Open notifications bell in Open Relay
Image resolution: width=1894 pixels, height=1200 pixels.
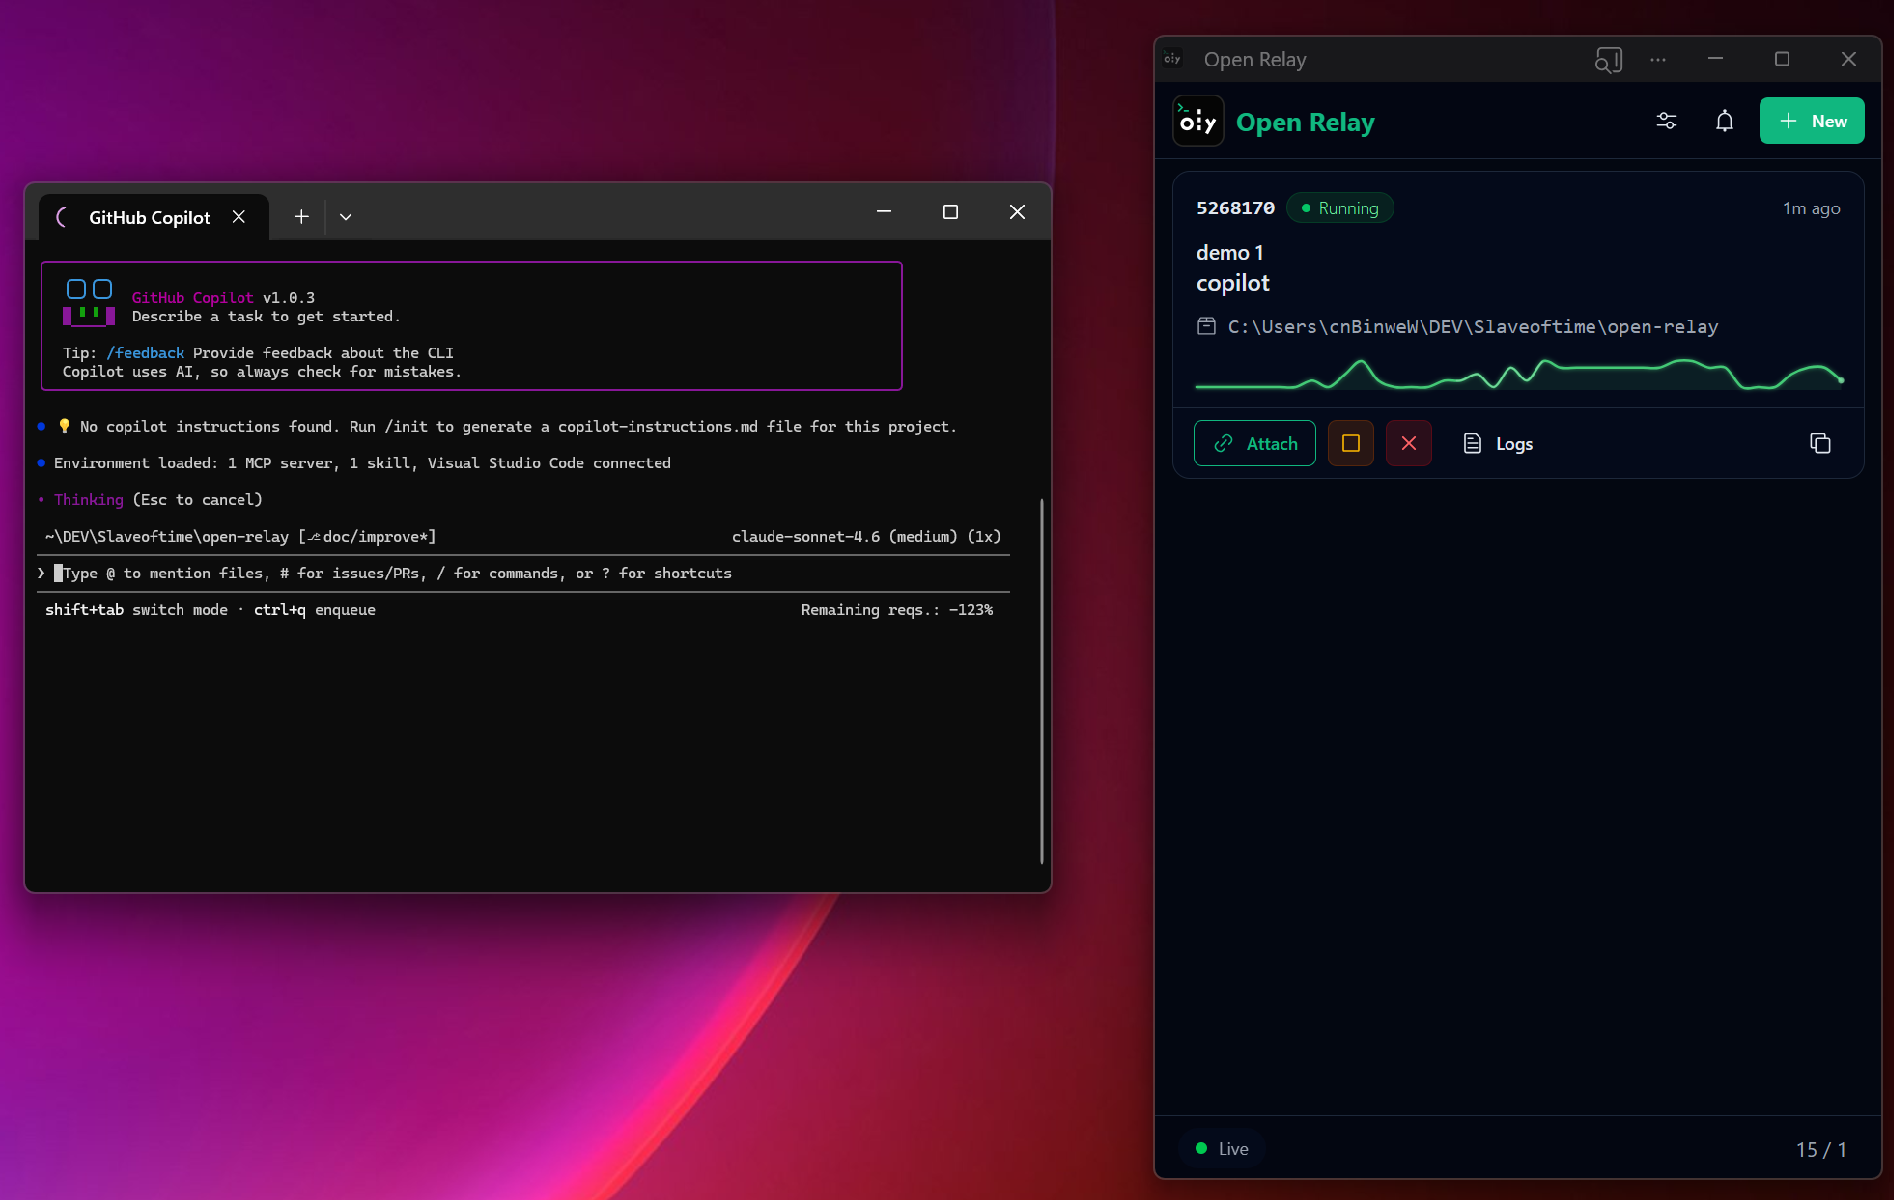click(x=1724, y=121)
